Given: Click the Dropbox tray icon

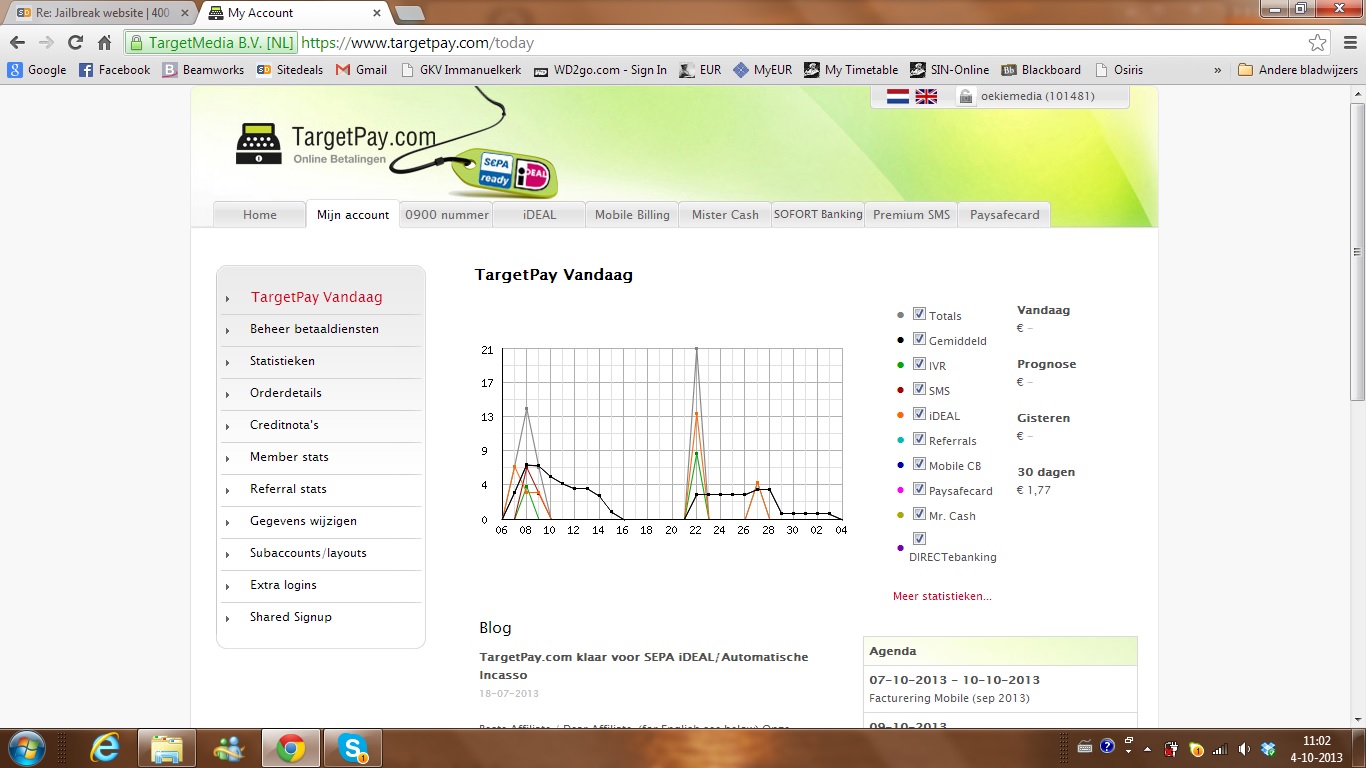Looking at the screenshot, I should tap(1268, 748).
